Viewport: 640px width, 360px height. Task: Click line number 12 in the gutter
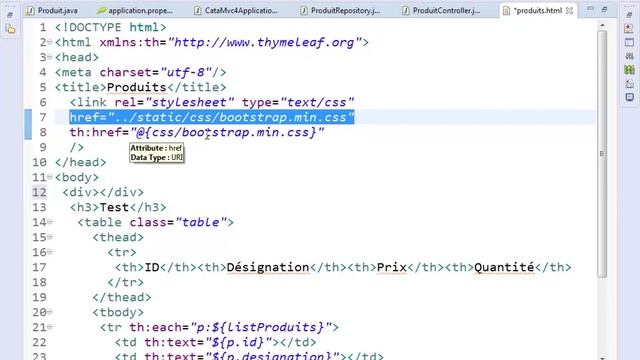tap(40, 192)
